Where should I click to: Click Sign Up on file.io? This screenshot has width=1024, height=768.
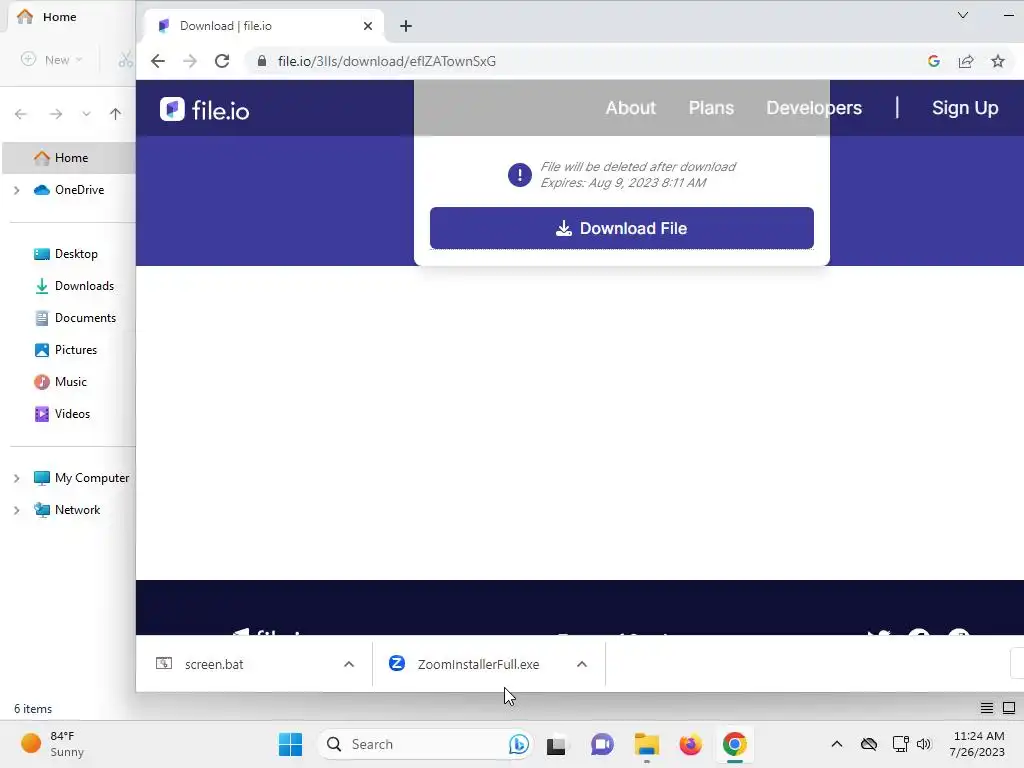(965, 108)
